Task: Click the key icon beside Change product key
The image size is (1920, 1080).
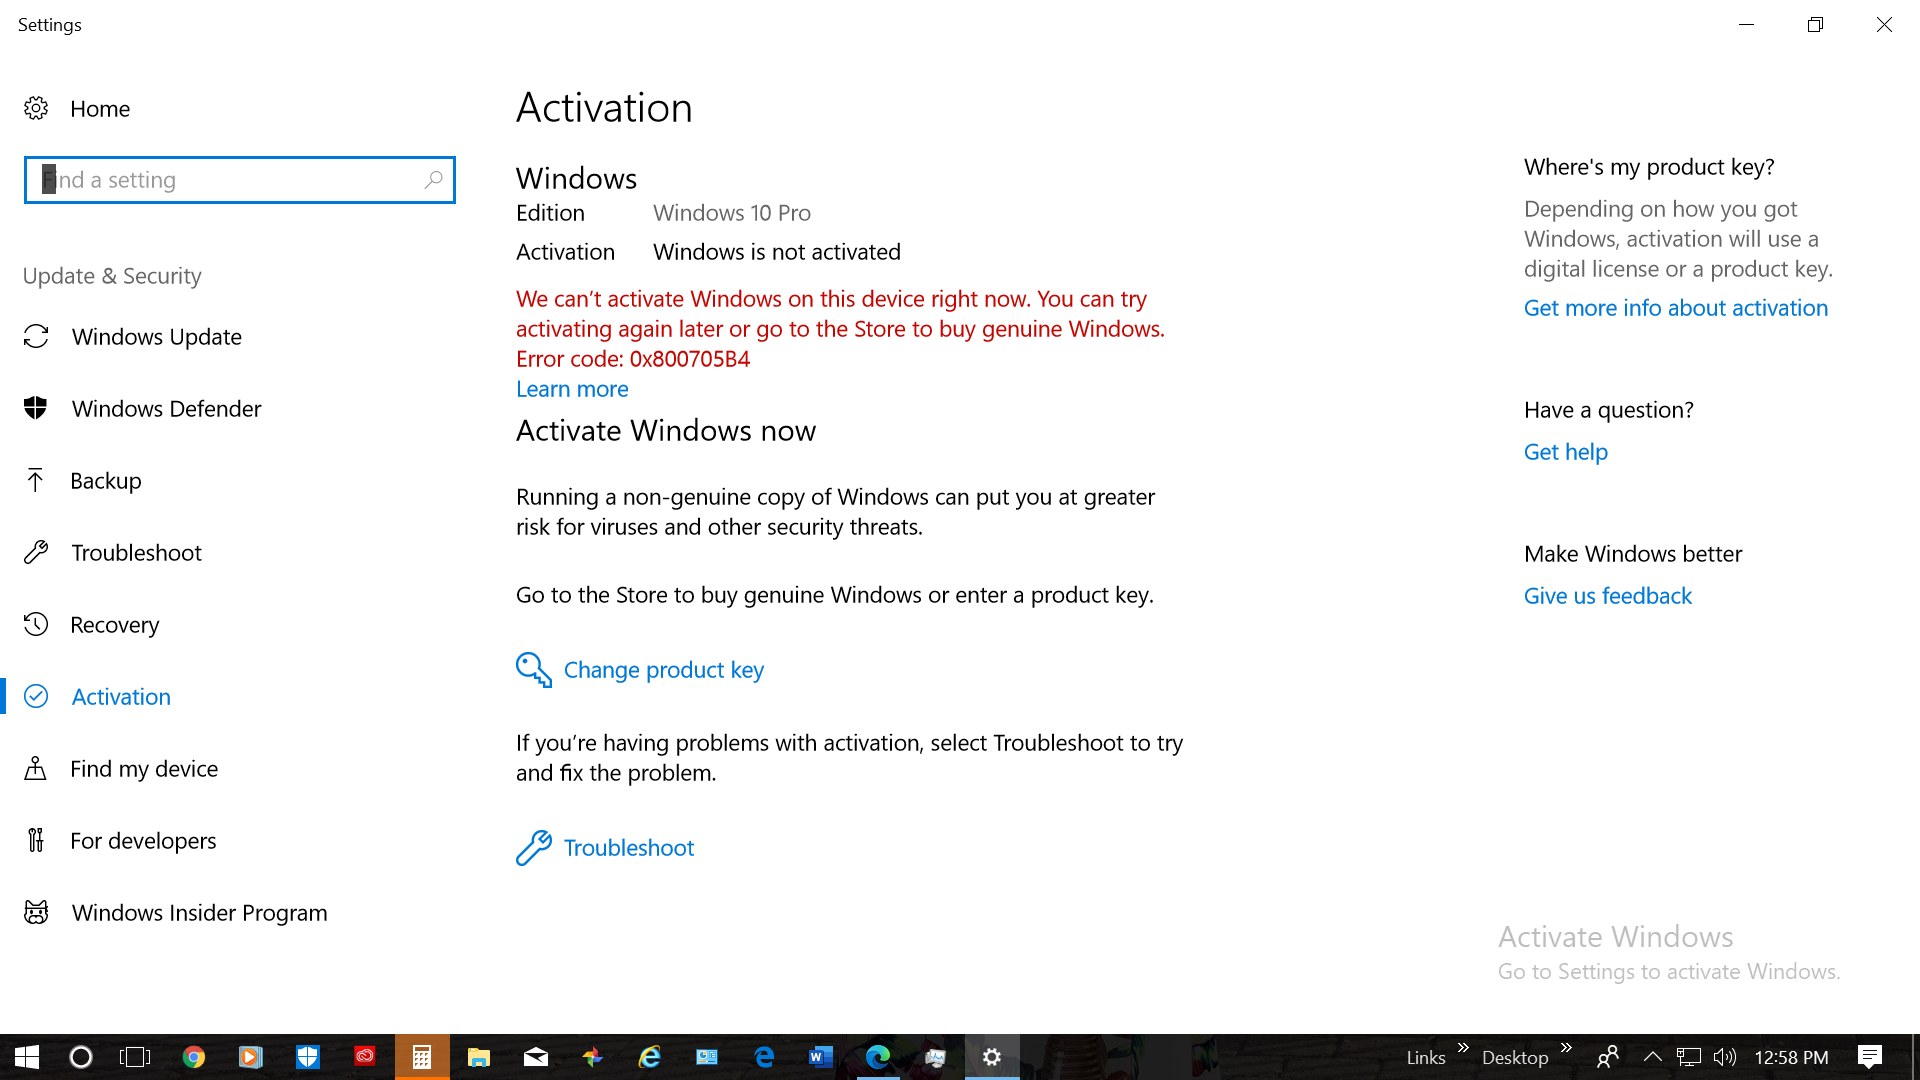Action: pyautogui.click(x=534, y=670)
